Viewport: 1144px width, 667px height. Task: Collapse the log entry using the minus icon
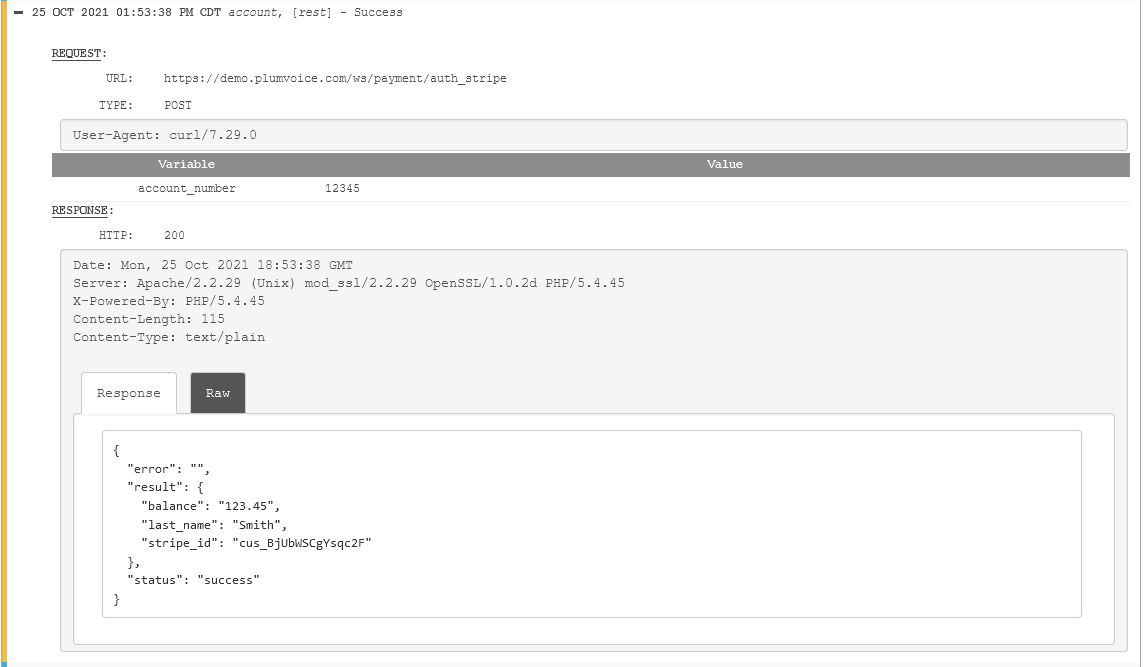point(18,13)
